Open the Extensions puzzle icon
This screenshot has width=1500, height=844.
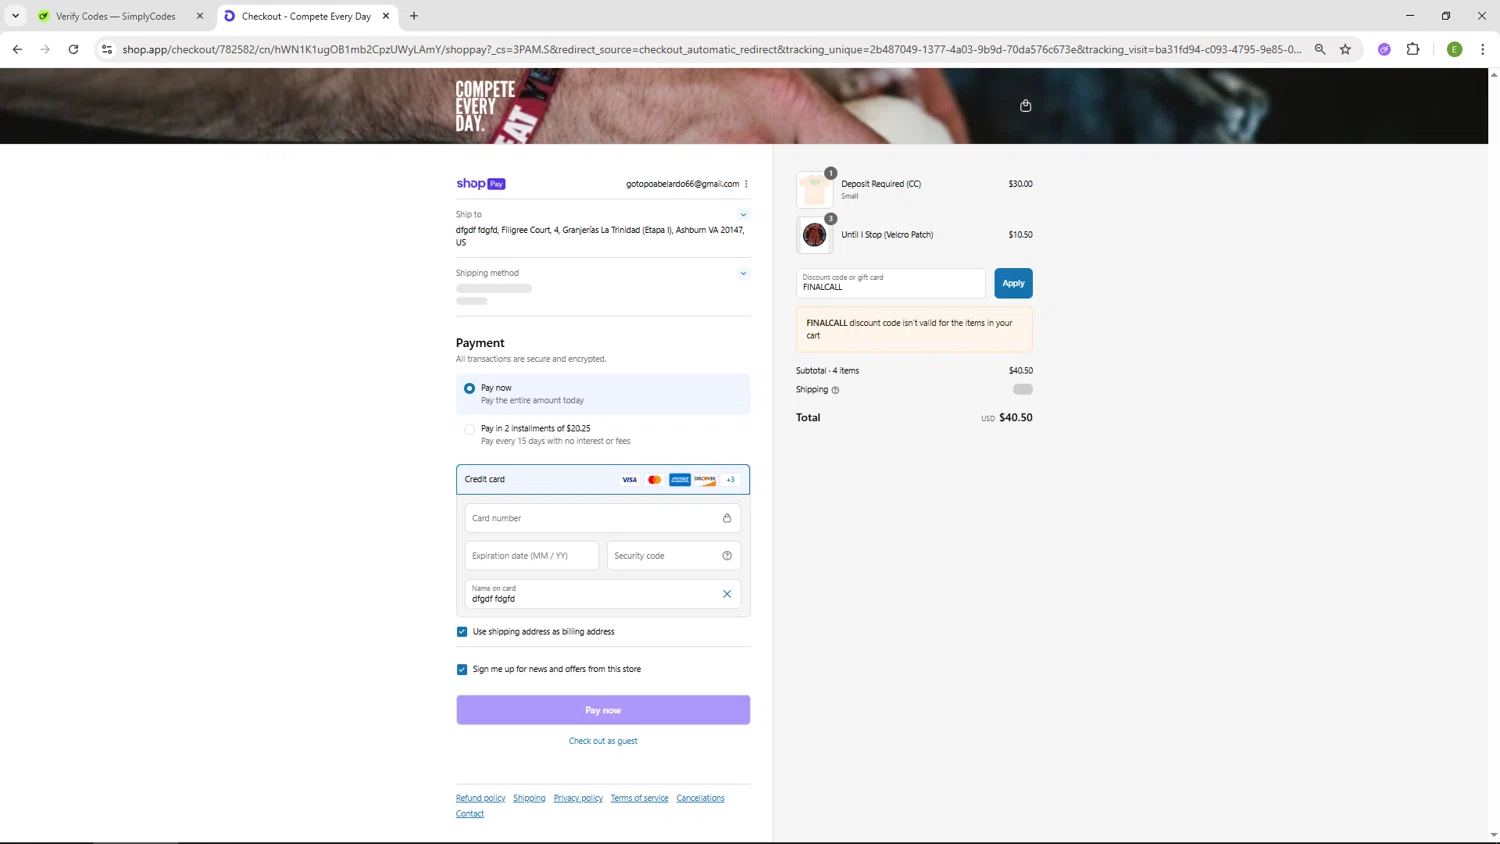pyautogui.click(x=1413, y=49)
